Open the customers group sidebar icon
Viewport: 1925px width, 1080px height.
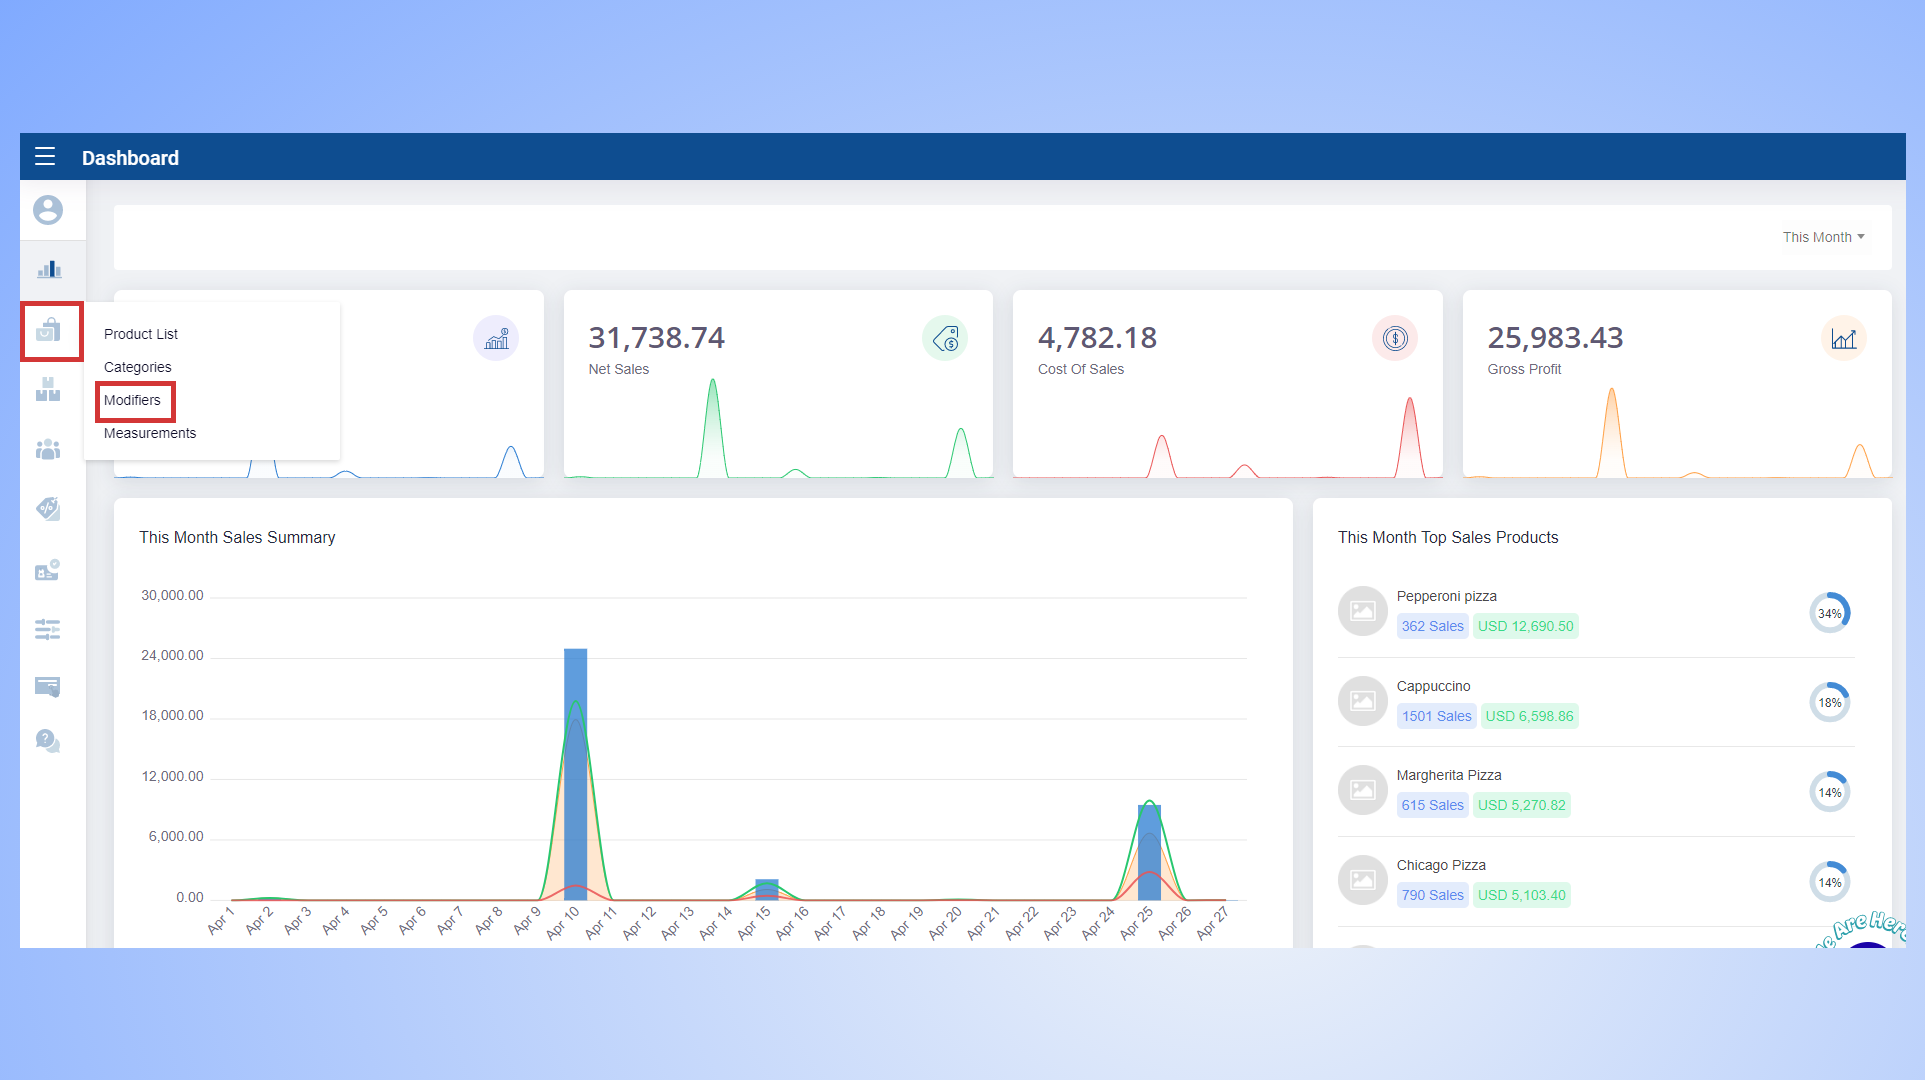click(x=48, y=450)
